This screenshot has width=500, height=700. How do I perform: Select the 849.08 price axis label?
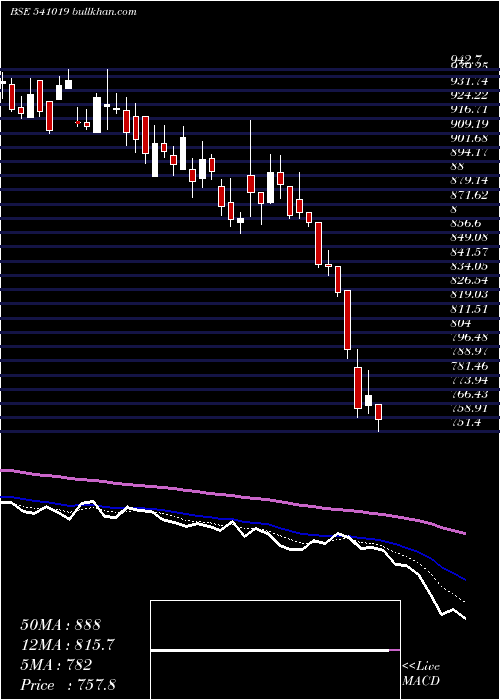(x=469, y=238)
